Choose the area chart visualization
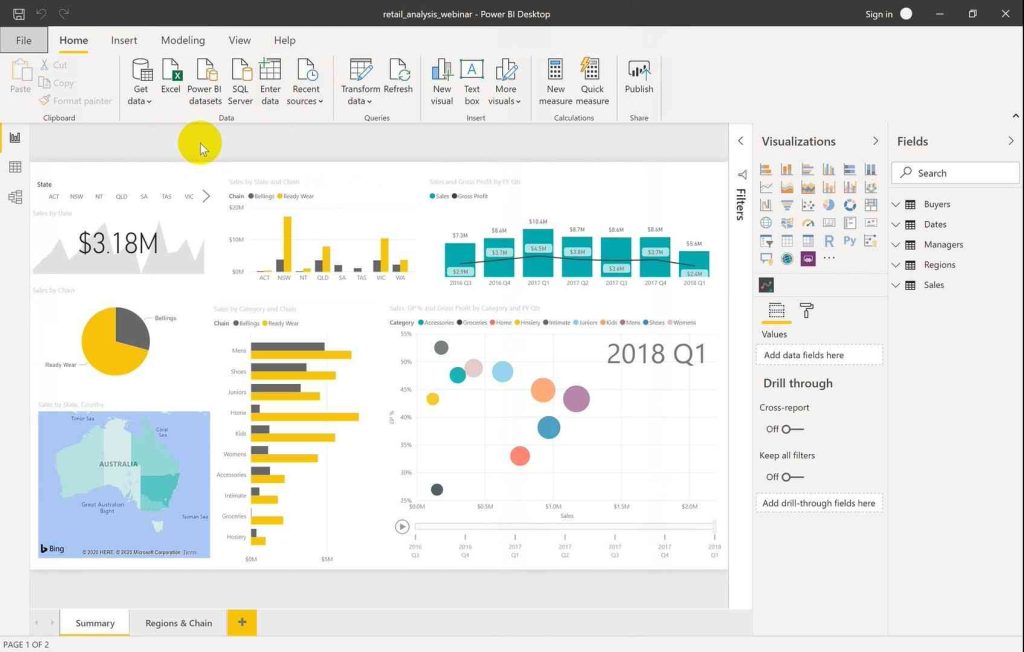Viewport: 1024px width, 652px height. (x=787, y=187)
